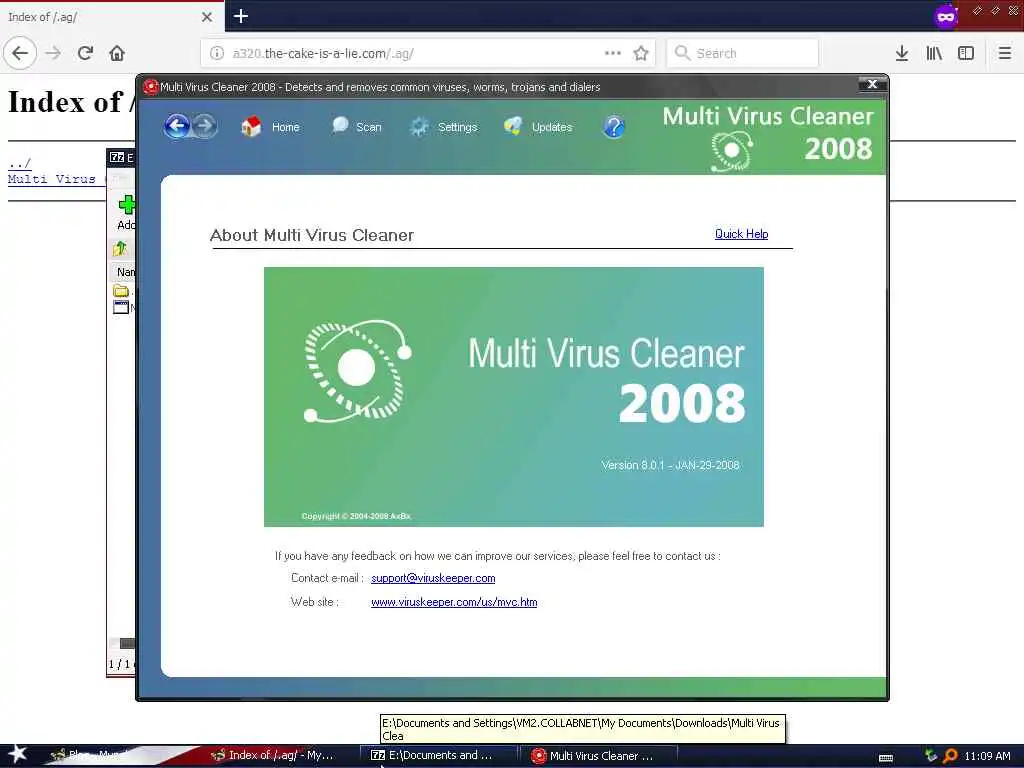Click Firefox back arrow button

[x=20, y=53]
